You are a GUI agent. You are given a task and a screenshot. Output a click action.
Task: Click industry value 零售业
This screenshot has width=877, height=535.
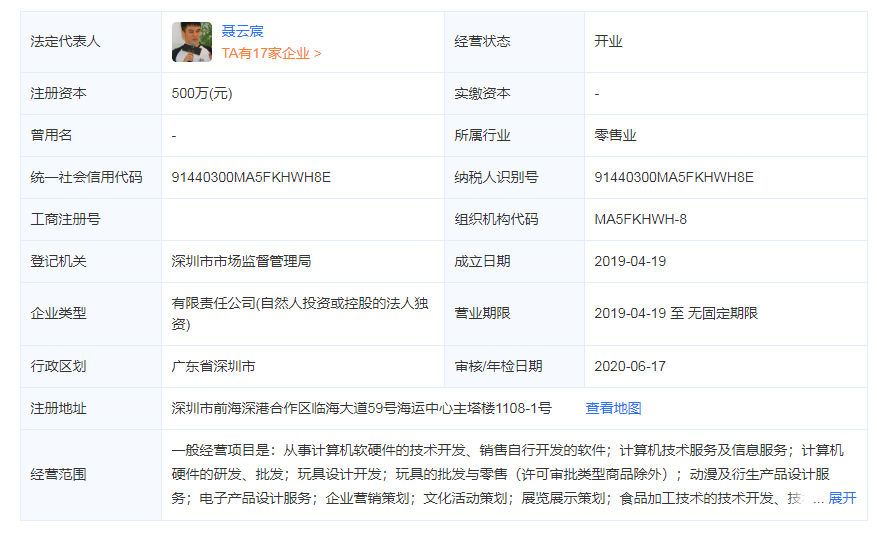tap(615, 135)
